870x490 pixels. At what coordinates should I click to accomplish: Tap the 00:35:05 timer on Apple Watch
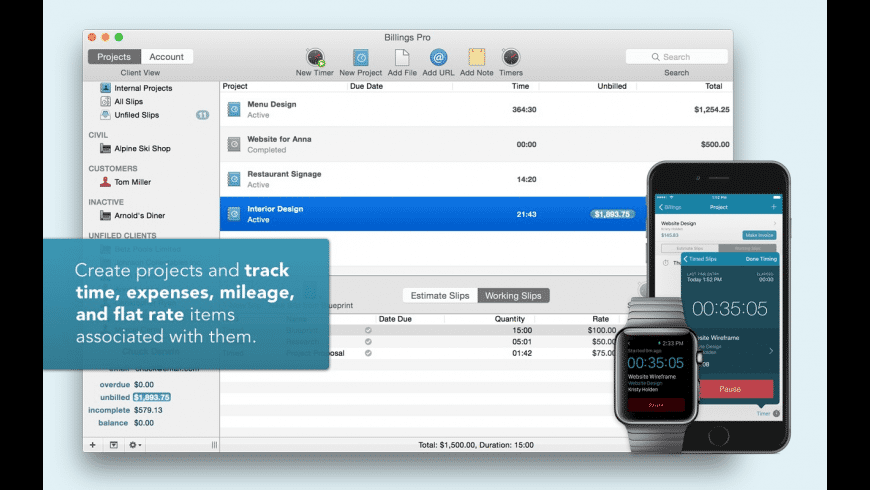point(655,363)
